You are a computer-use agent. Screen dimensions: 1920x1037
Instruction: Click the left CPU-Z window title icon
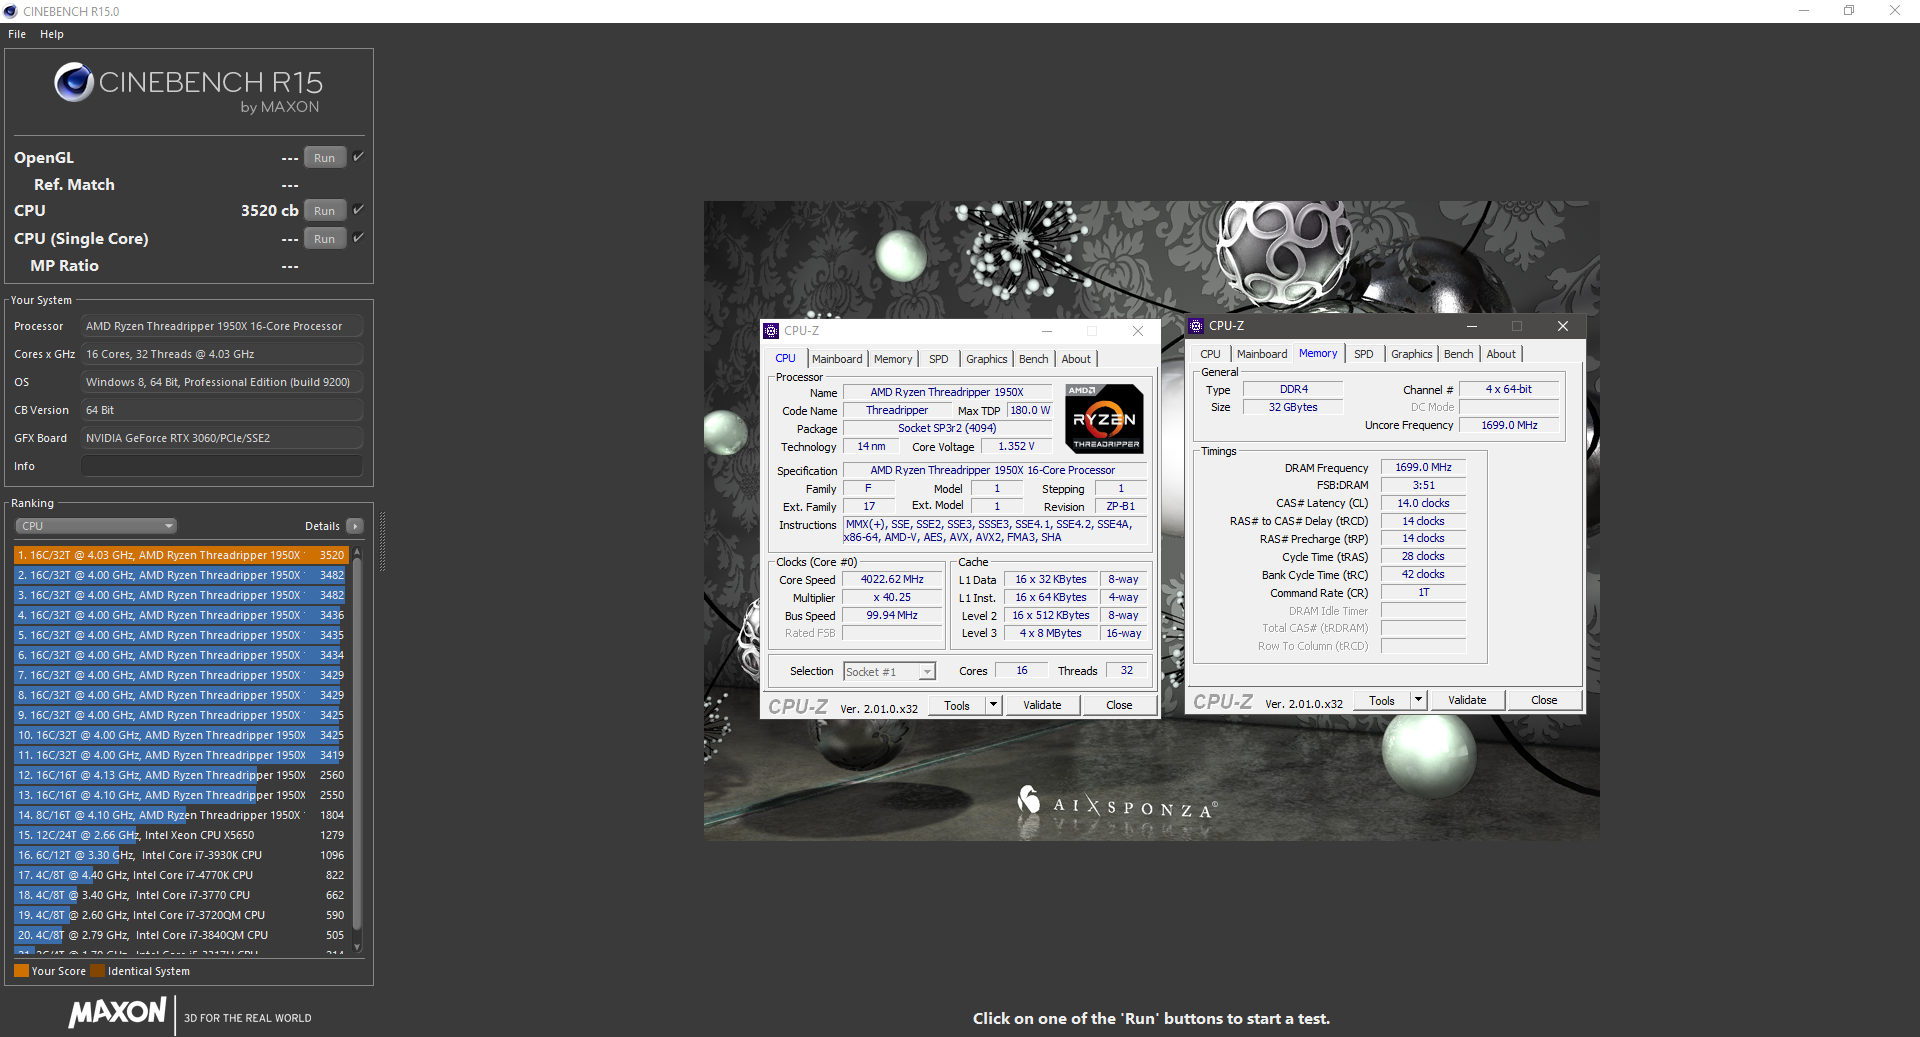tap(771, 331)
